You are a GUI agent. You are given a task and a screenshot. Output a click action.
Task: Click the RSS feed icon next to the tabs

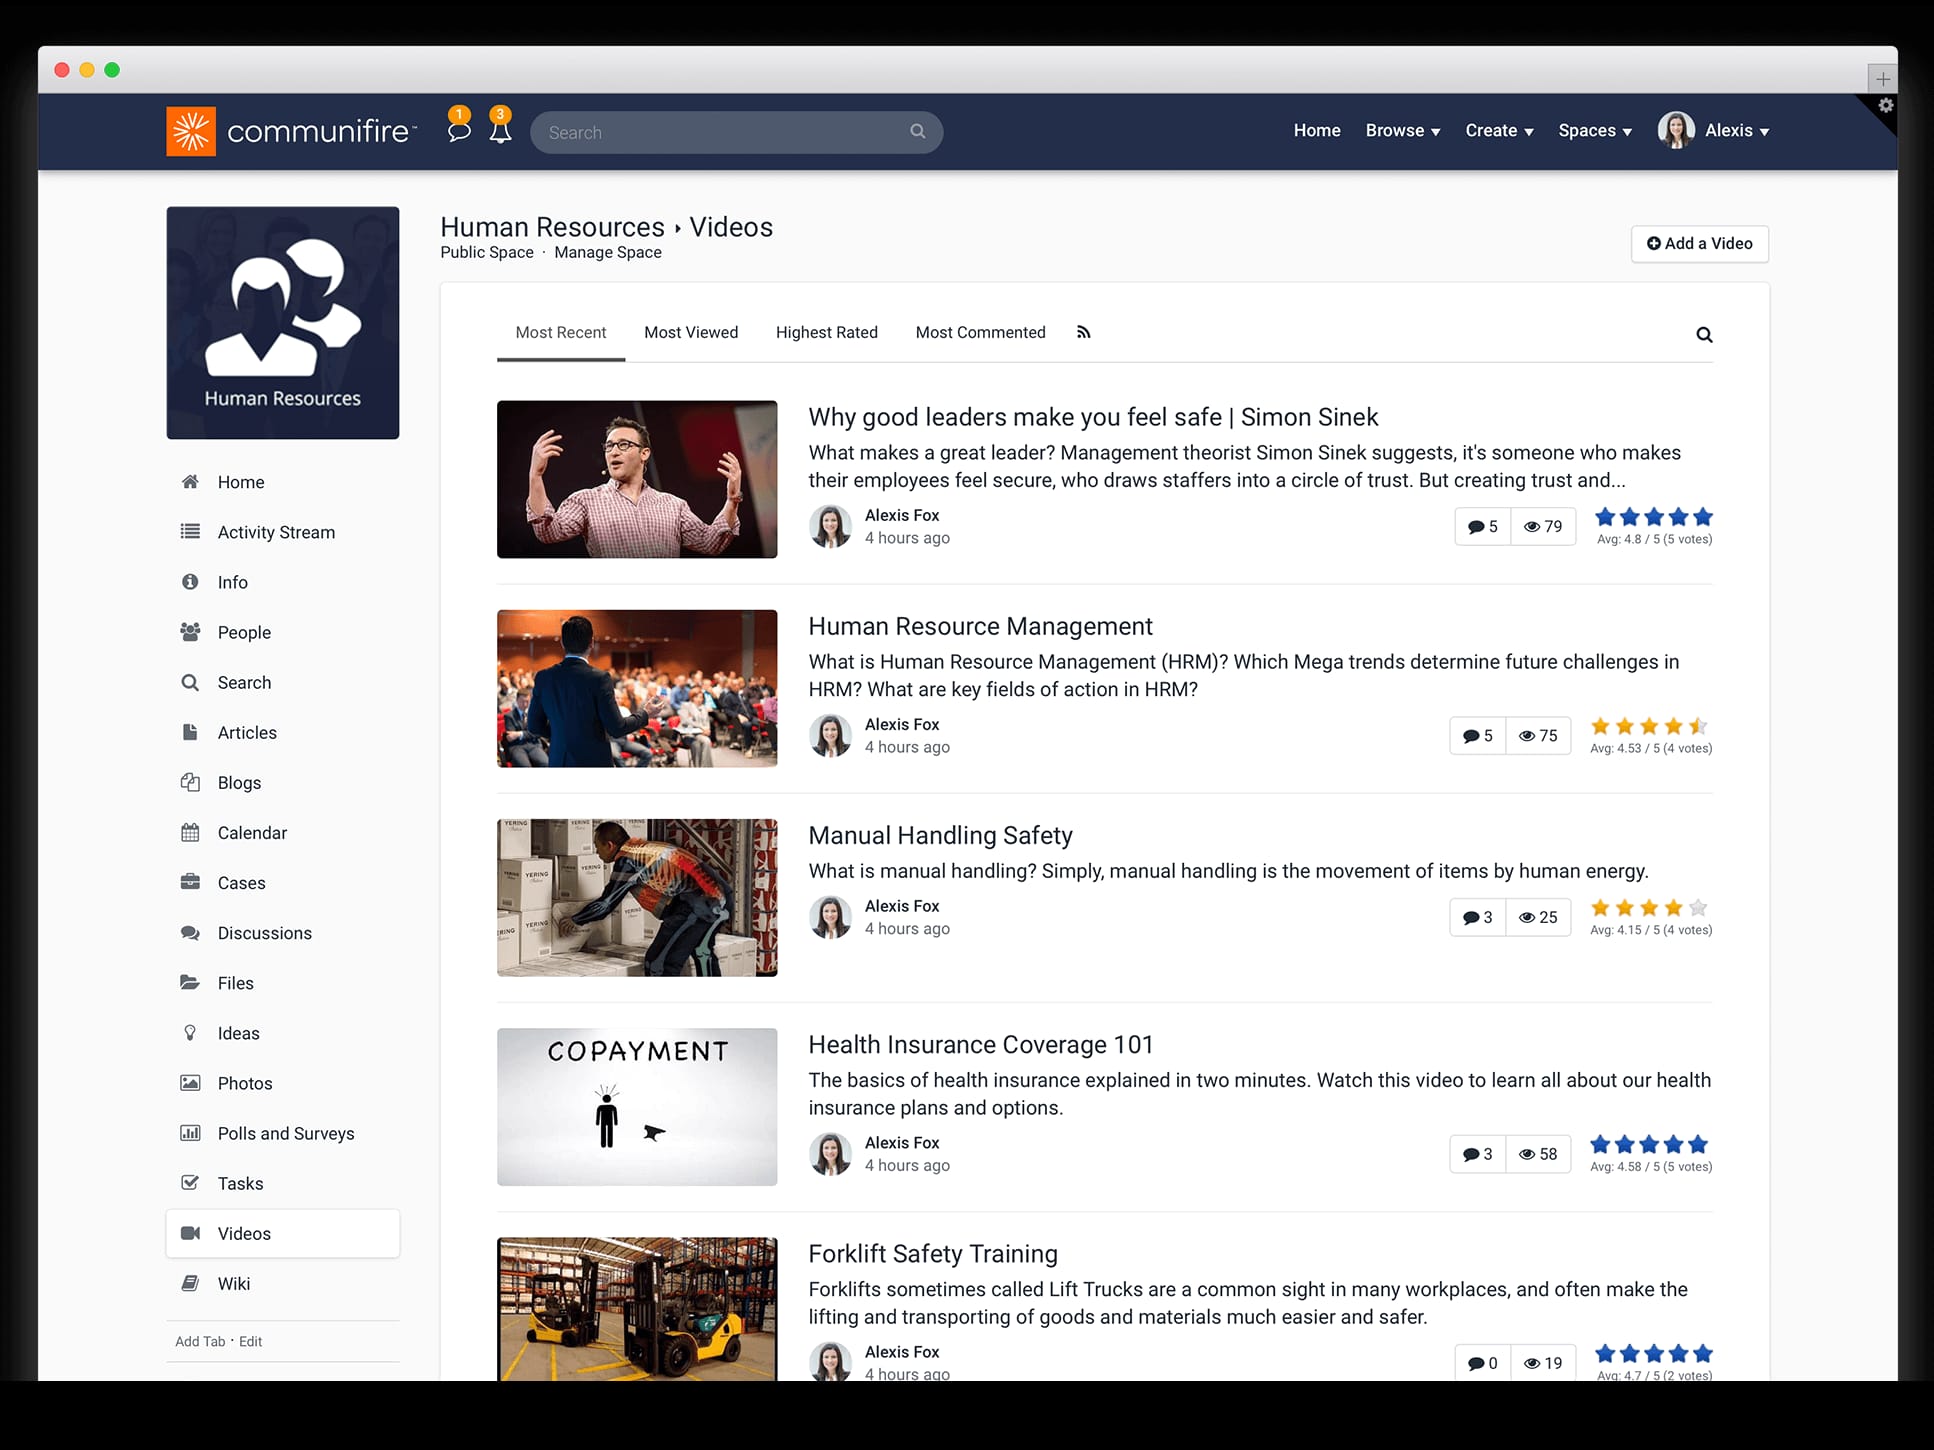pyautogui.click(x=1083, y=332)
